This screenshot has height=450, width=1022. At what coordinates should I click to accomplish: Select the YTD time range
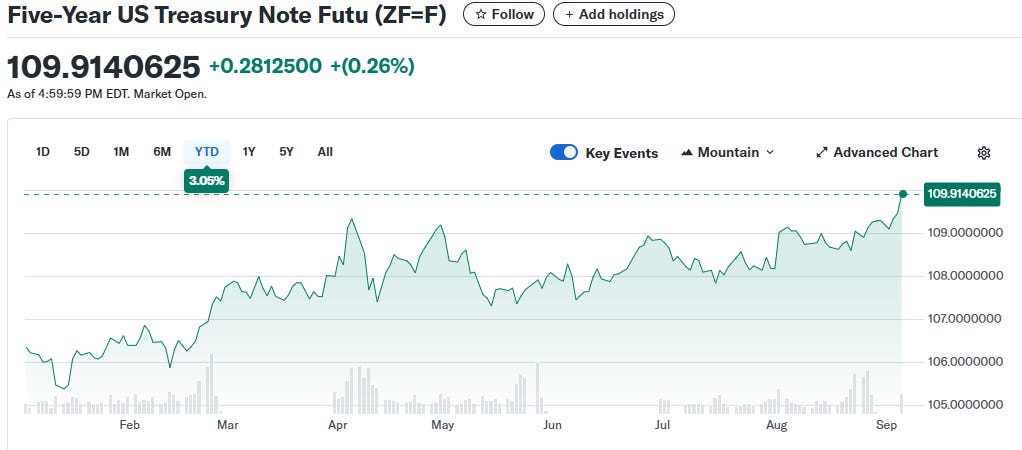(207, 152)
